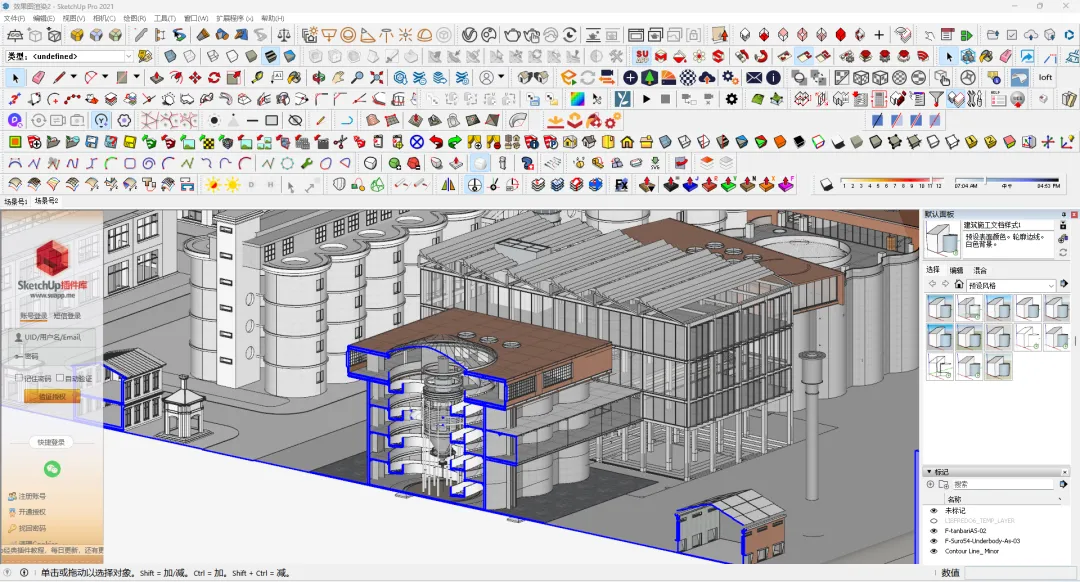Viewport: 1080px width, 582px height.
Task: Open the 相机(C) menu
Action: pos(104,19)
